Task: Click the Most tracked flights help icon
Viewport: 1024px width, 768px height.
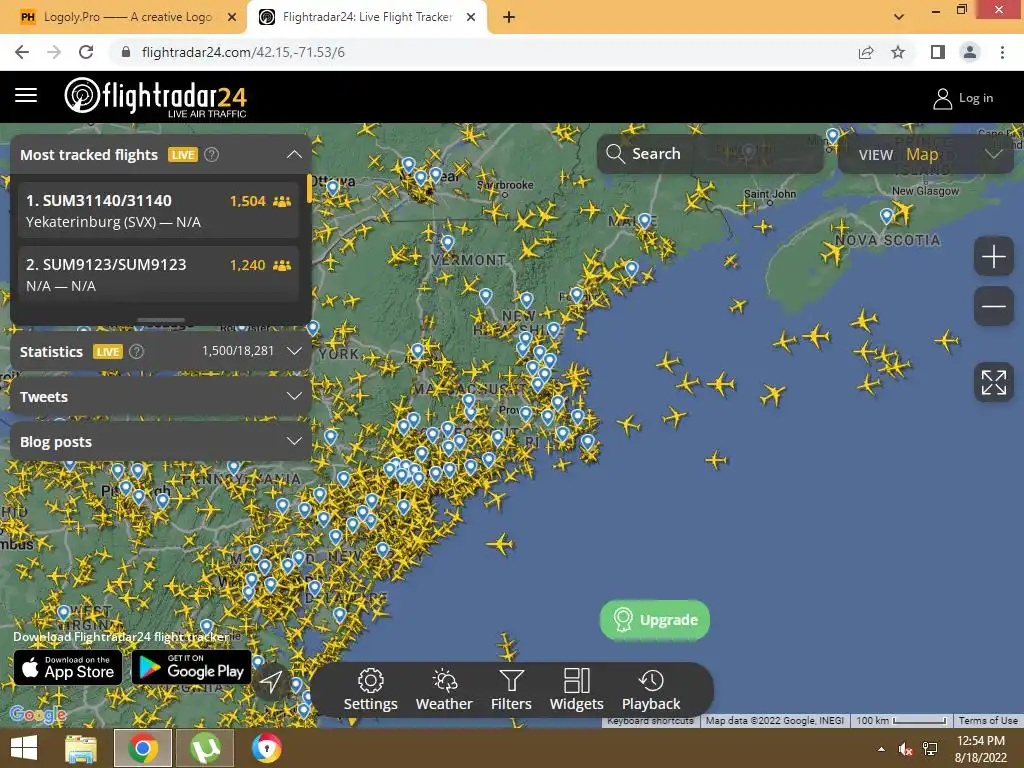Action: pos(212,155)
